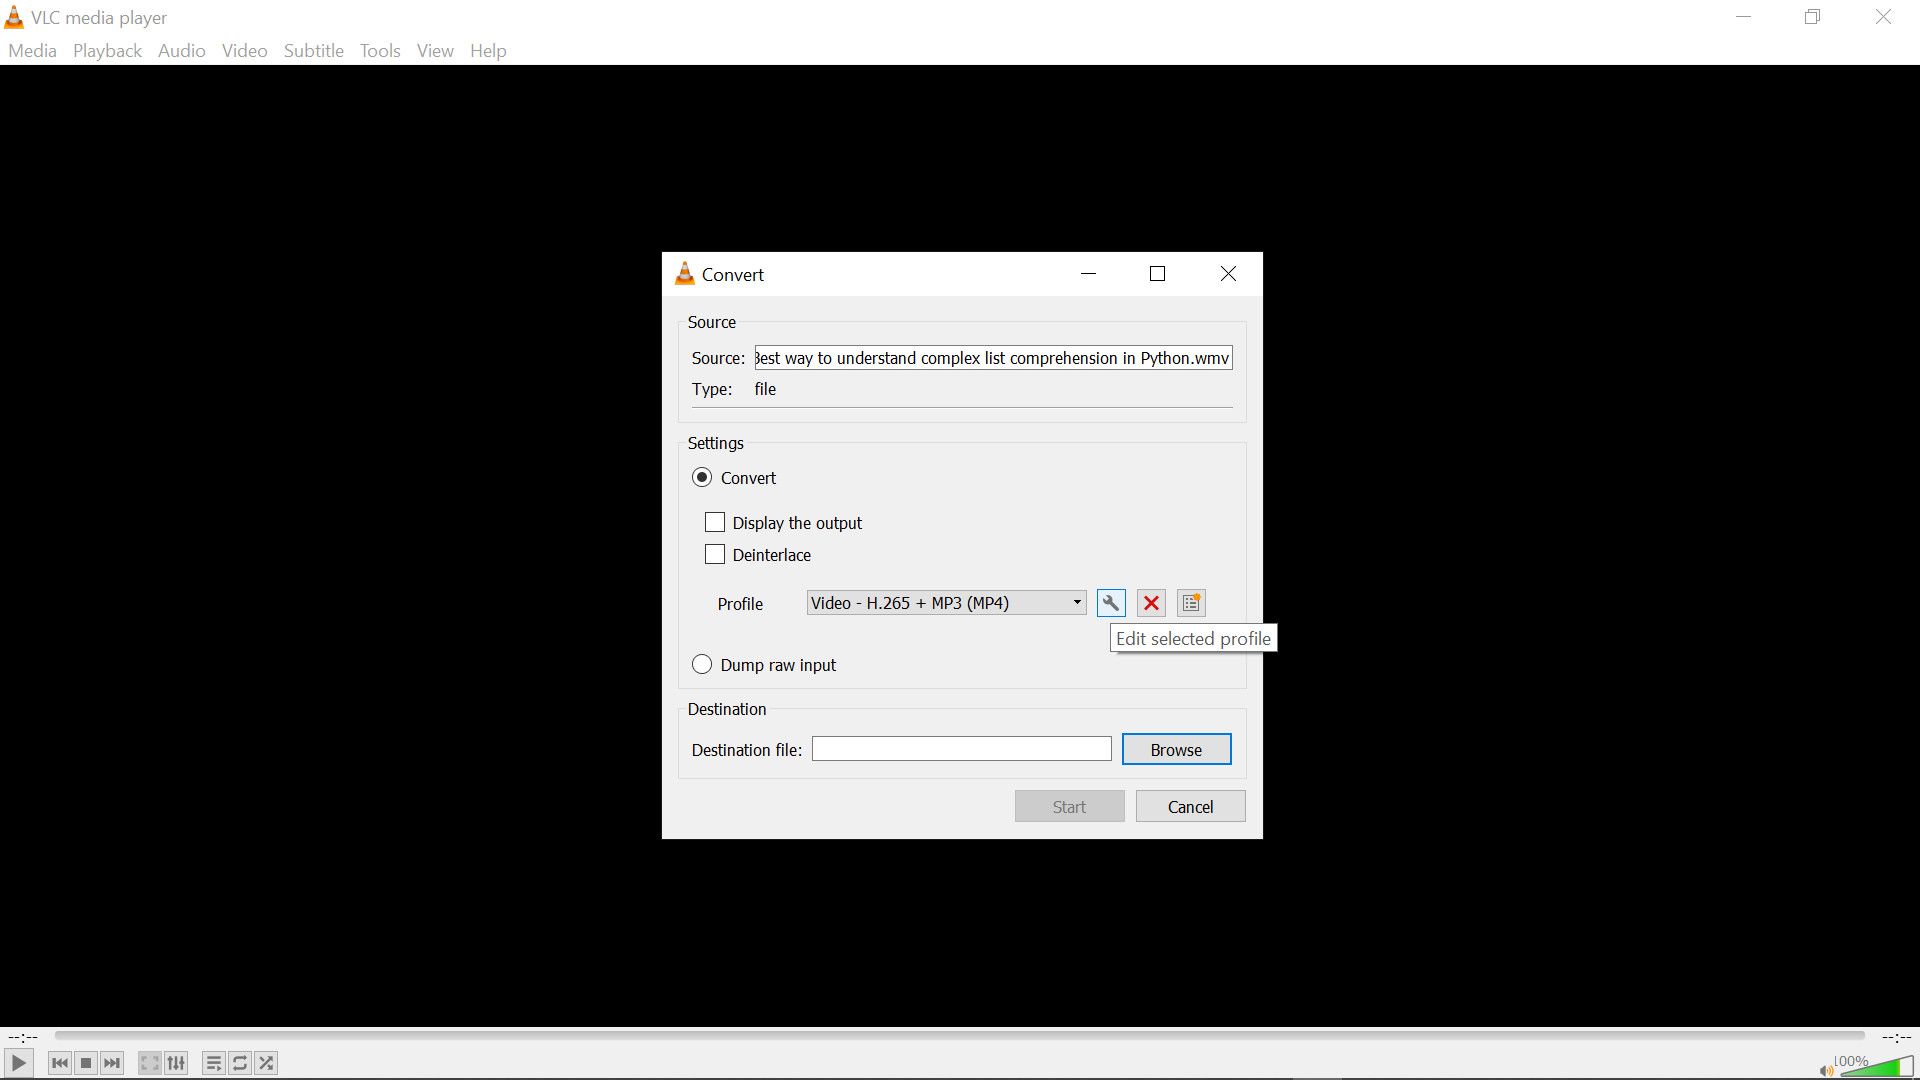The width and height of the screenshot is (1920, 1080).
Task: Click the previous track icon in taskbar
Action: pos(59,1063)
